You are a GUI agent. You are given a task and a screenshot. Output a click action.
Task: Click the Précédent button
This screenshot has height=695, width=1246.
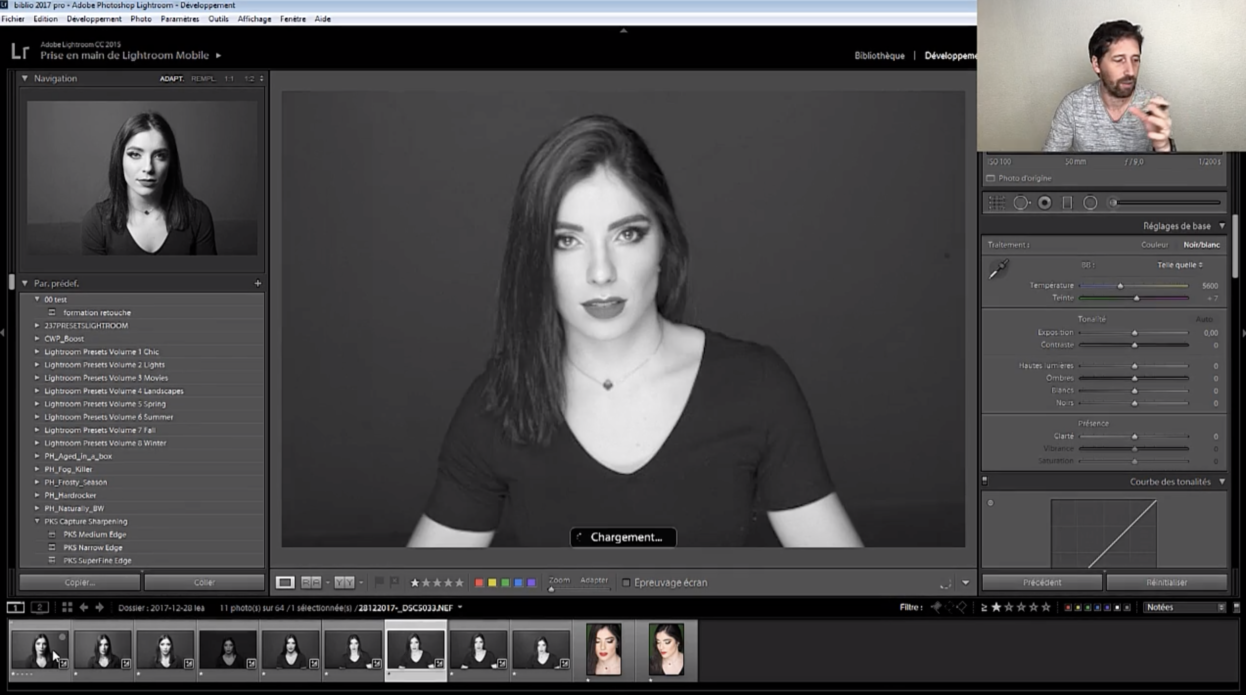[1042, 582]
